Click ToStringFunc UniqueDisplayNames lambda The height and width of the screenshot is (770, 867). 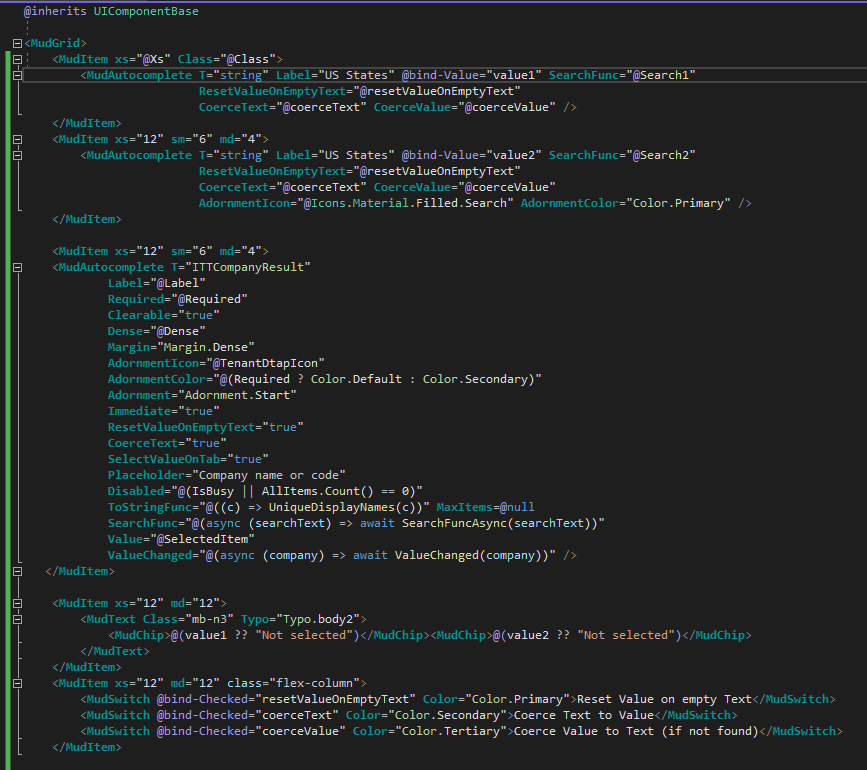[269, 508]
